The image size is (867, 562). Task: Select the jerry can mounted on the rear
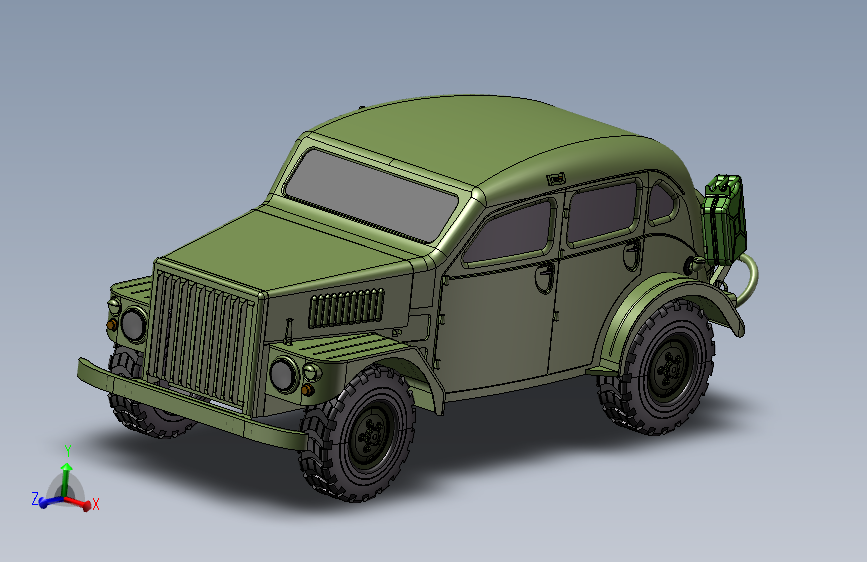(725, 218)
